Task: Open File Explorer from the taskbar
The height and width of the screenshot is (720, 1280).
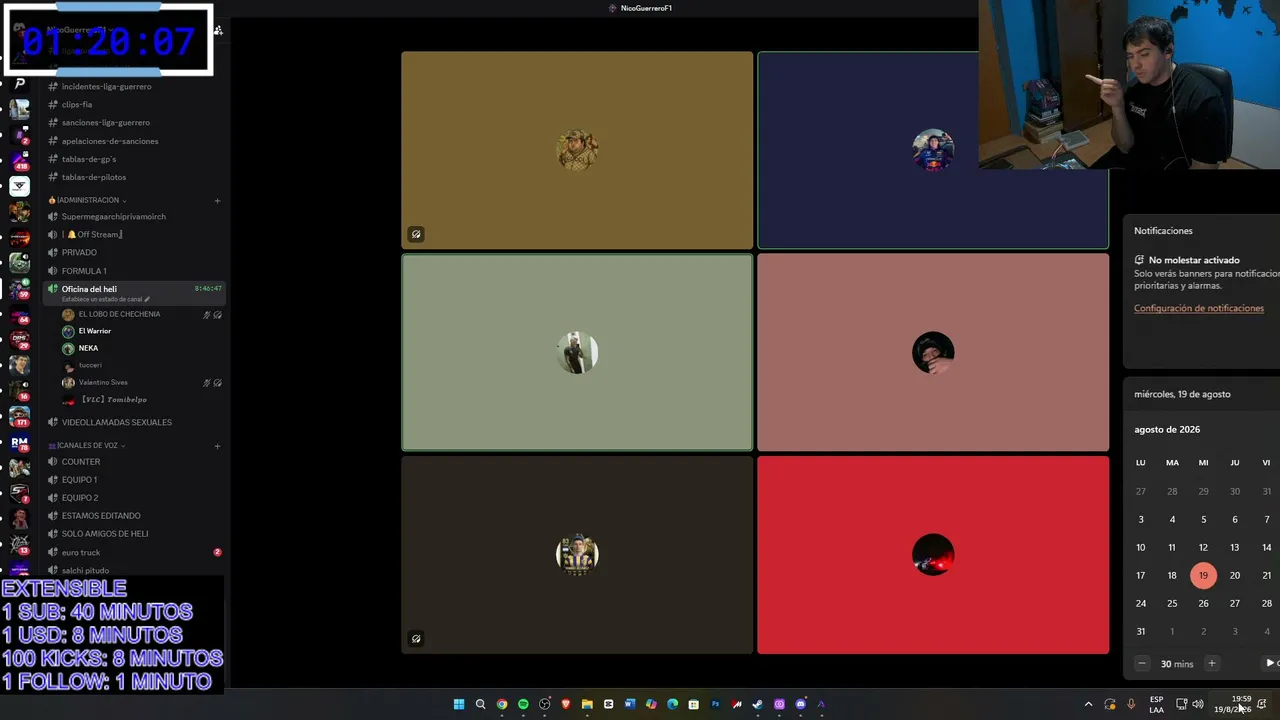Action: (x=587, y=704)
